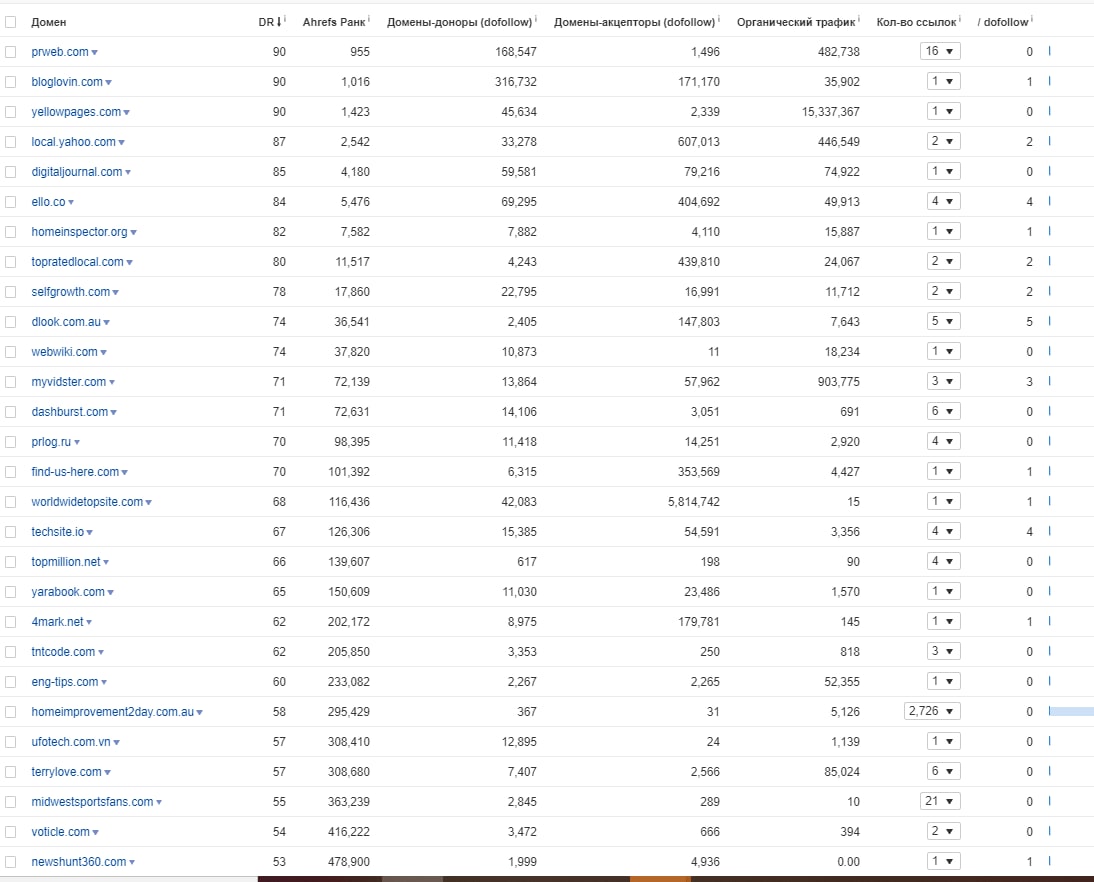Click the caret next to yarabook.com
Screen dimensions: 1094x882
[x=110, y=592]
